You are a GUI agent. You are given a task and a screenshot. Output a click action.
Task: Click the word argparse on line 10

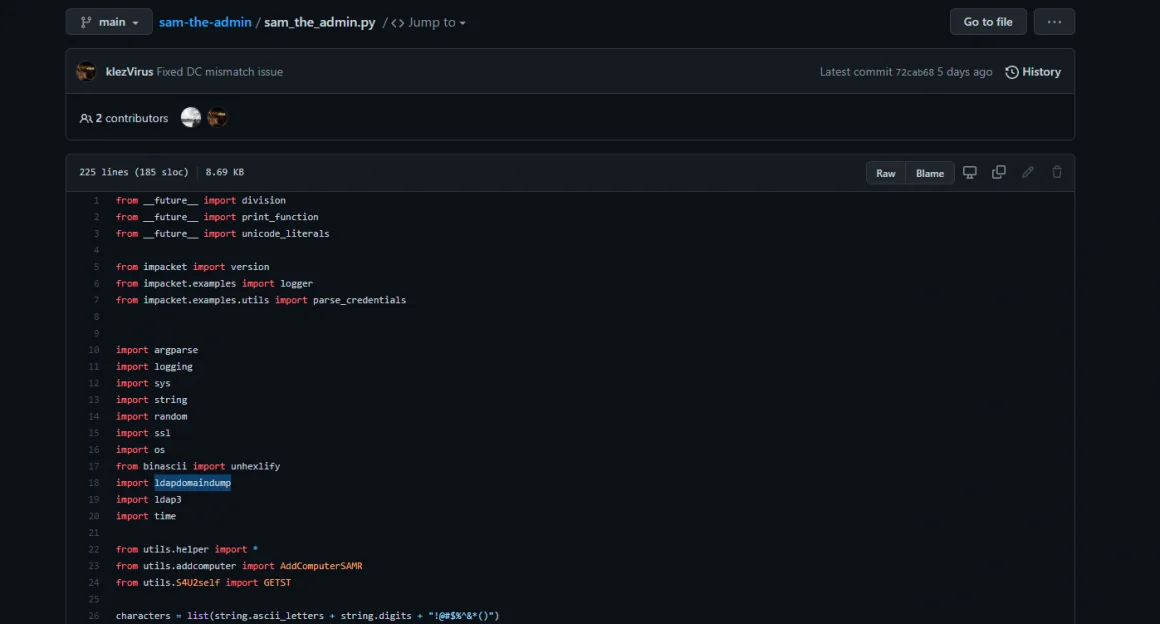pyautogui.click(x=176, y=350)
